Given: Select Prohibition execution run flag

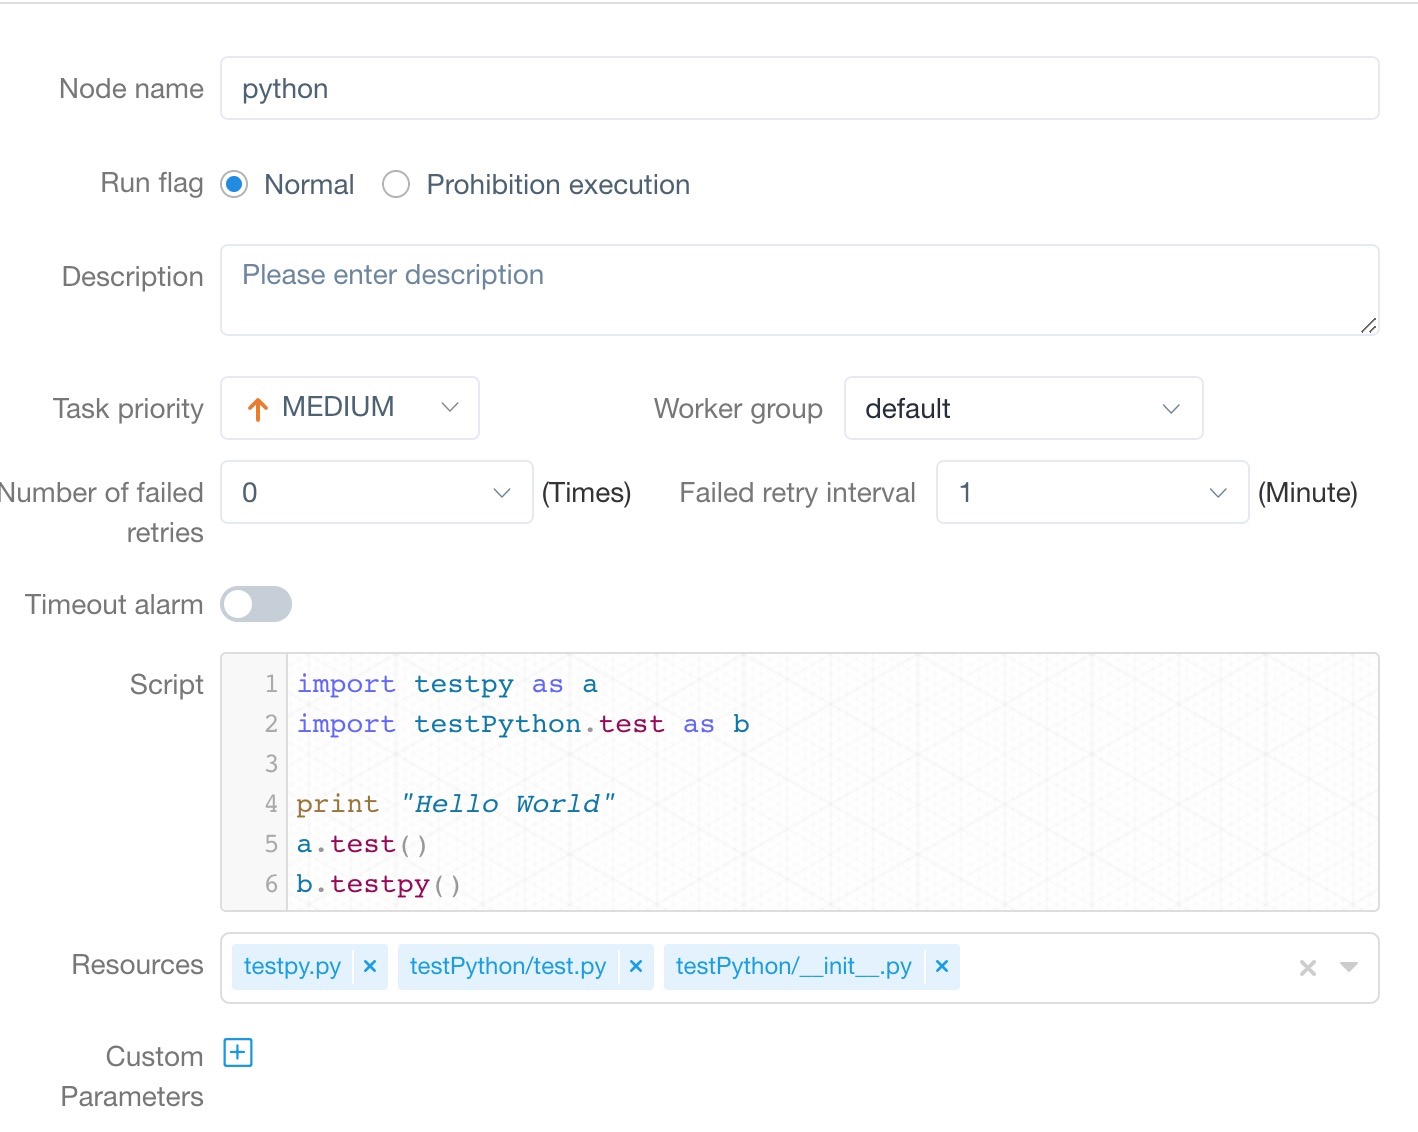Looking at the screenshot, I should [396, 185].
